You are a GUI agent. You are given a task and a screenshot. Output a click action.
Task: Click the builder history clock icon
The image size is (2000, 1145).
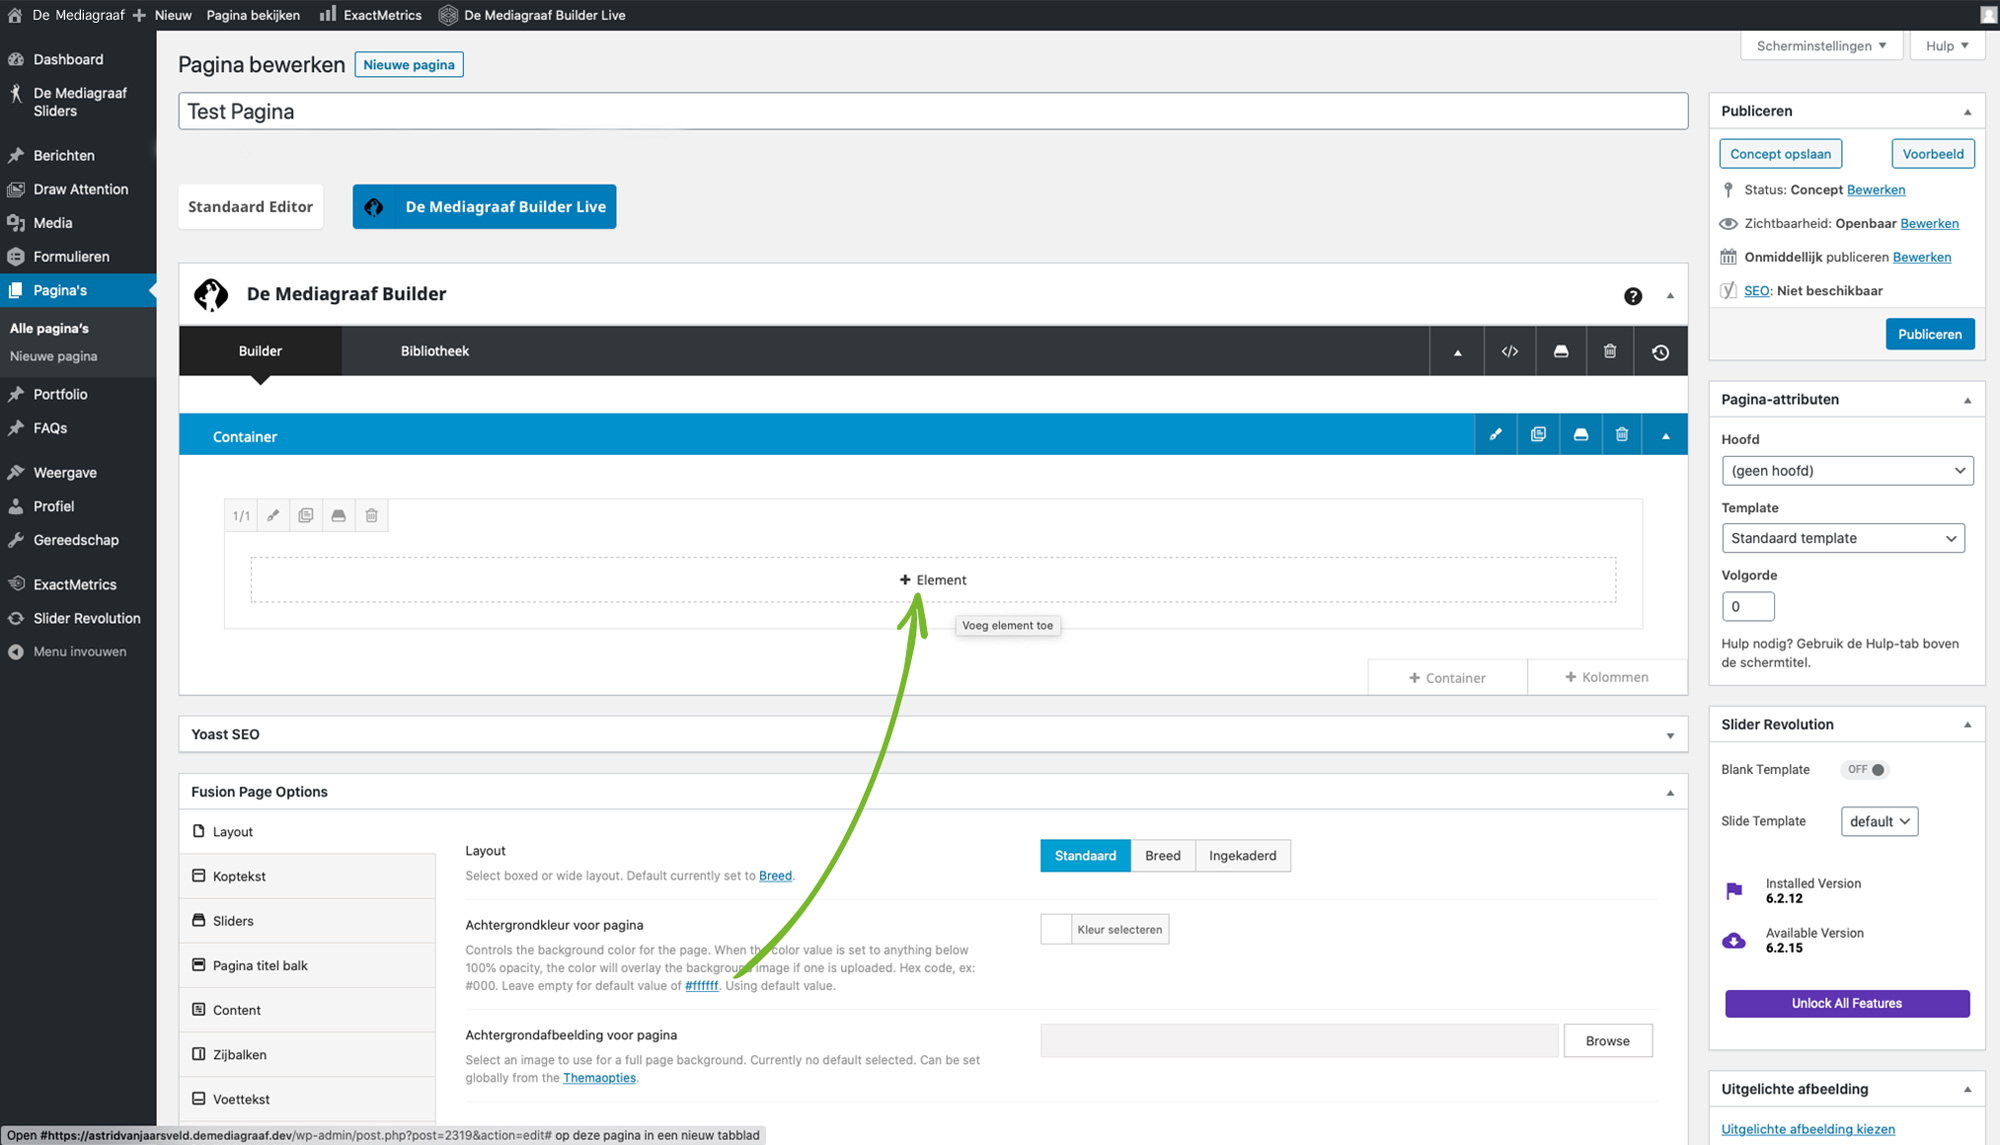click(1660, 352)
